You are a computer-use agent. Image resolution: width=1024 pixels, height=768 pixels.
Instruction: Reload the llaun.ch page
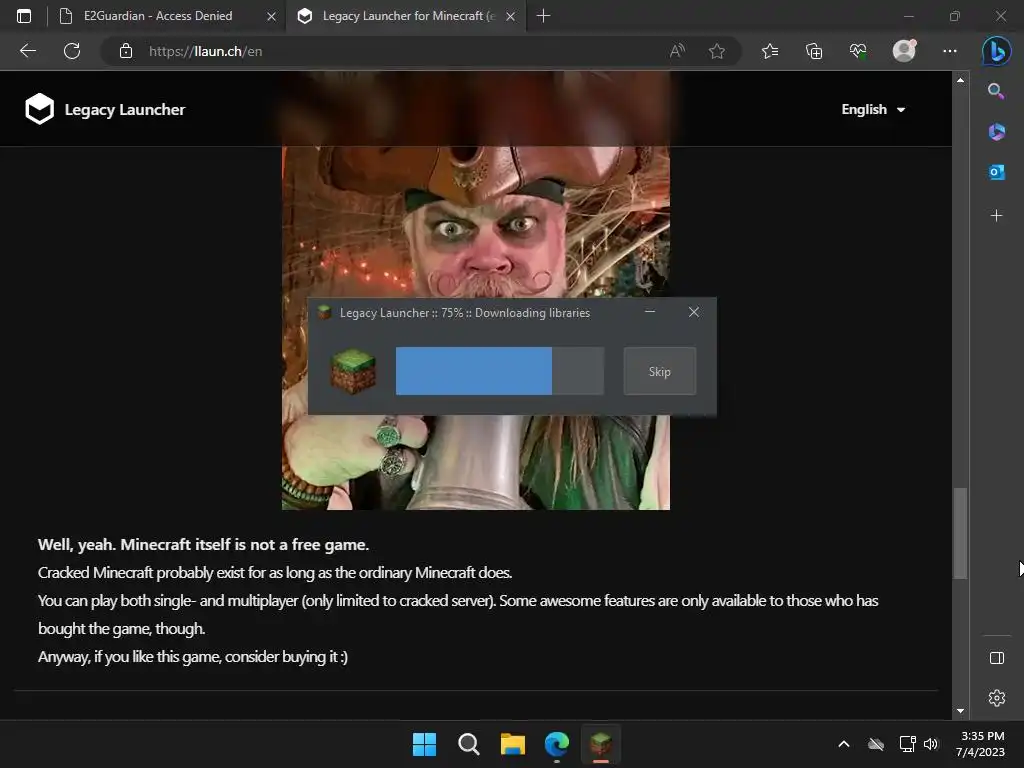coord(72,51)
